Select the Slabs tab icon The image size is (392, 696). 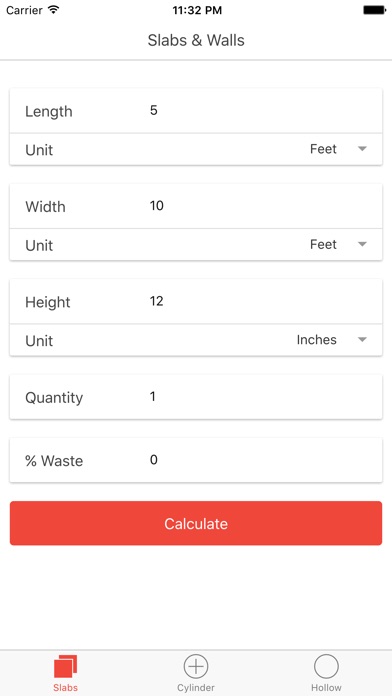click(65, 667)
